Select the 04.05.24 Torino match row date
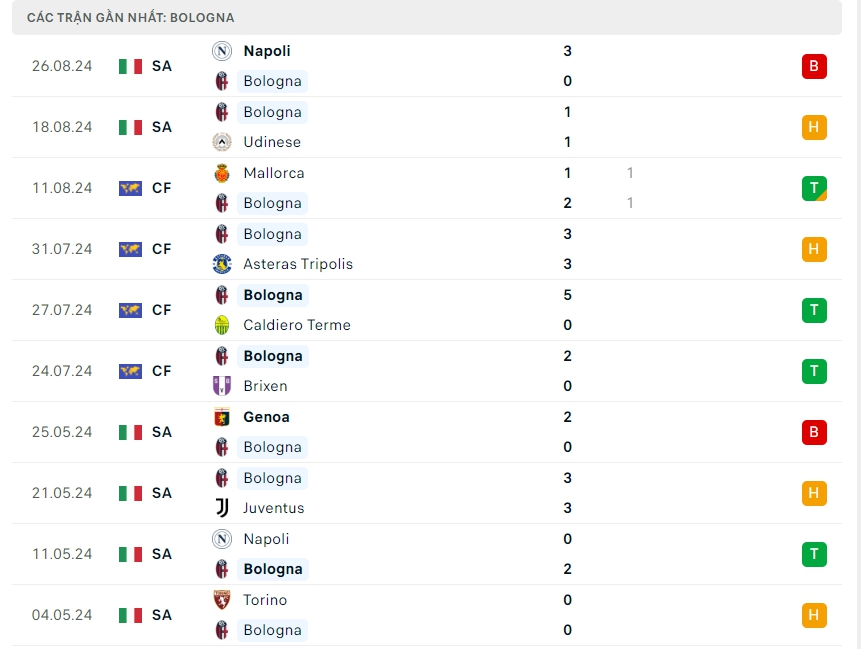The image size is (861, 649). coord(62,615)
